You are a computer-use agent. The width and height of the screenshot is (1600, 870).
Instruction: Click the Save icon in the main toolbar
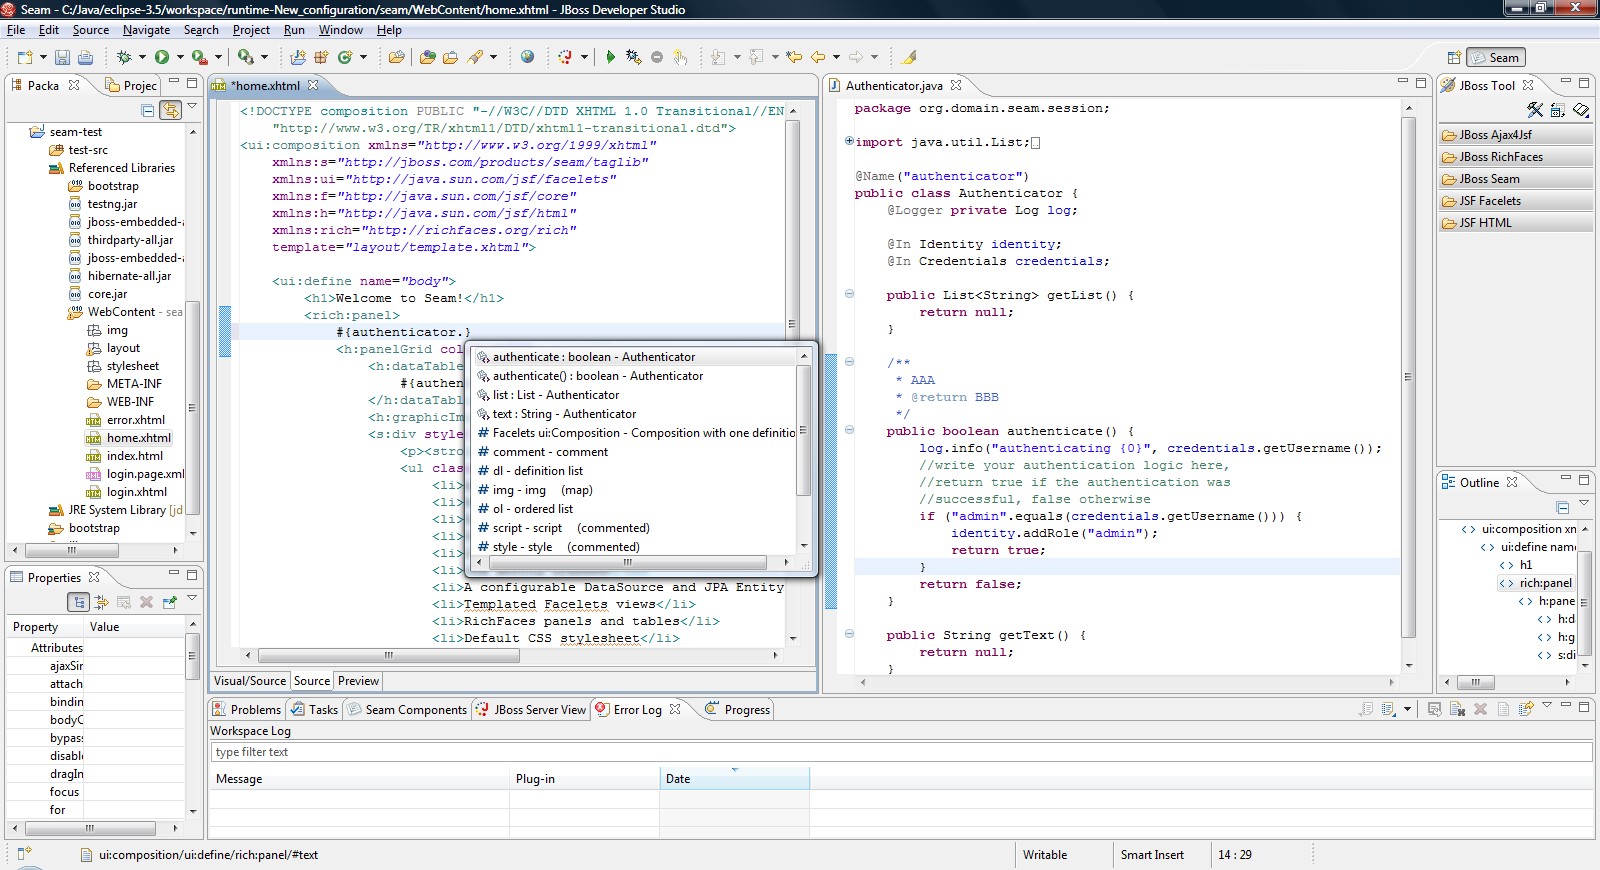62,58
